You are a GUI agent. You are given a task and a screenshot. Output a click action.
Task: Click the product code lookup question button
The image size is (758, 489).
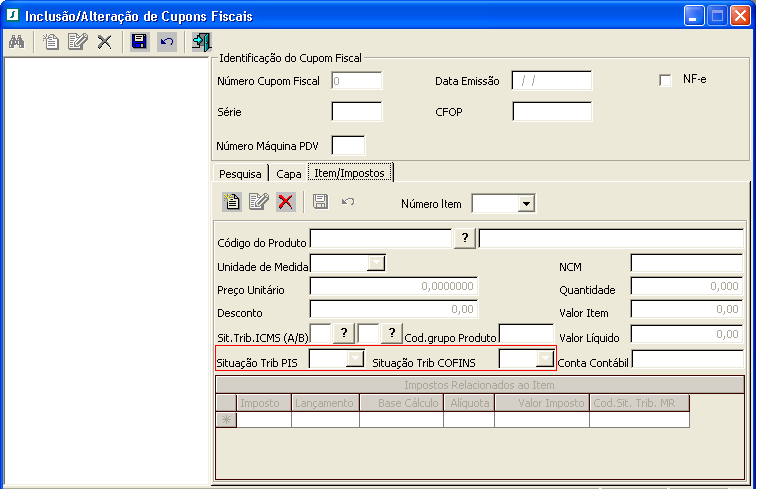click(x=465, y=238)
